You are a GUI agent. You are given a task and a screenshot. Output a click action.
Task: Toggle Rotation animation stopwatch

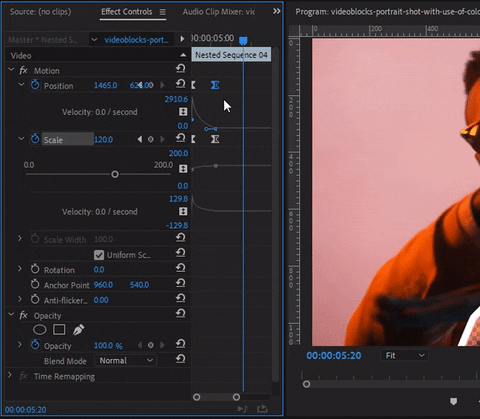(x=35, y=269)
